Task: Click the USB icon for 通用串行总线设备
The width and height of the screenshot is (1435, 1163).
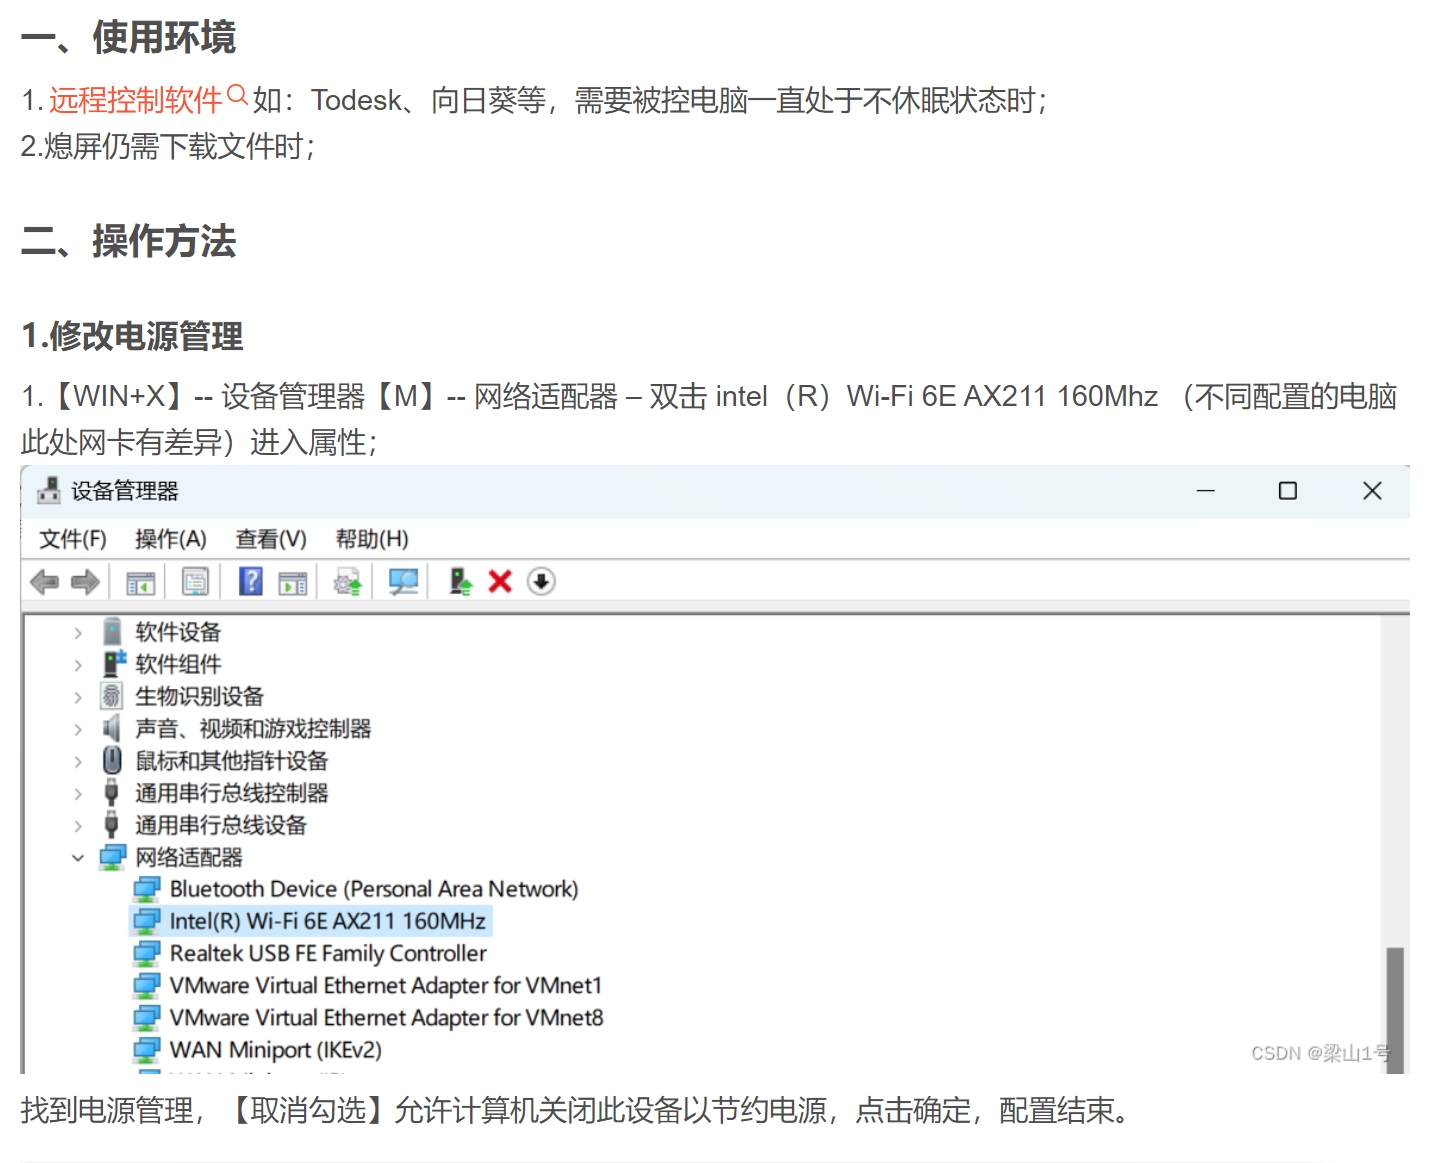Action: [x=112, y=824]
